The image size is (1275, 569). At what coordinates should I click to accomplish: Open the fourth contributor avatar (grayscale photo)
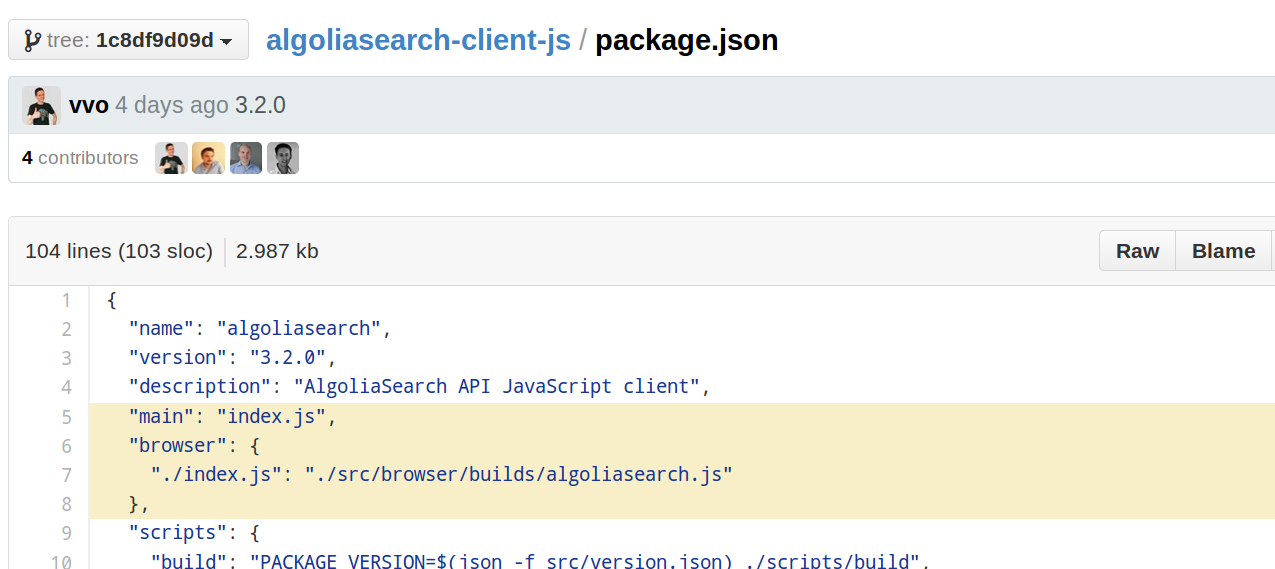point(283,158)
